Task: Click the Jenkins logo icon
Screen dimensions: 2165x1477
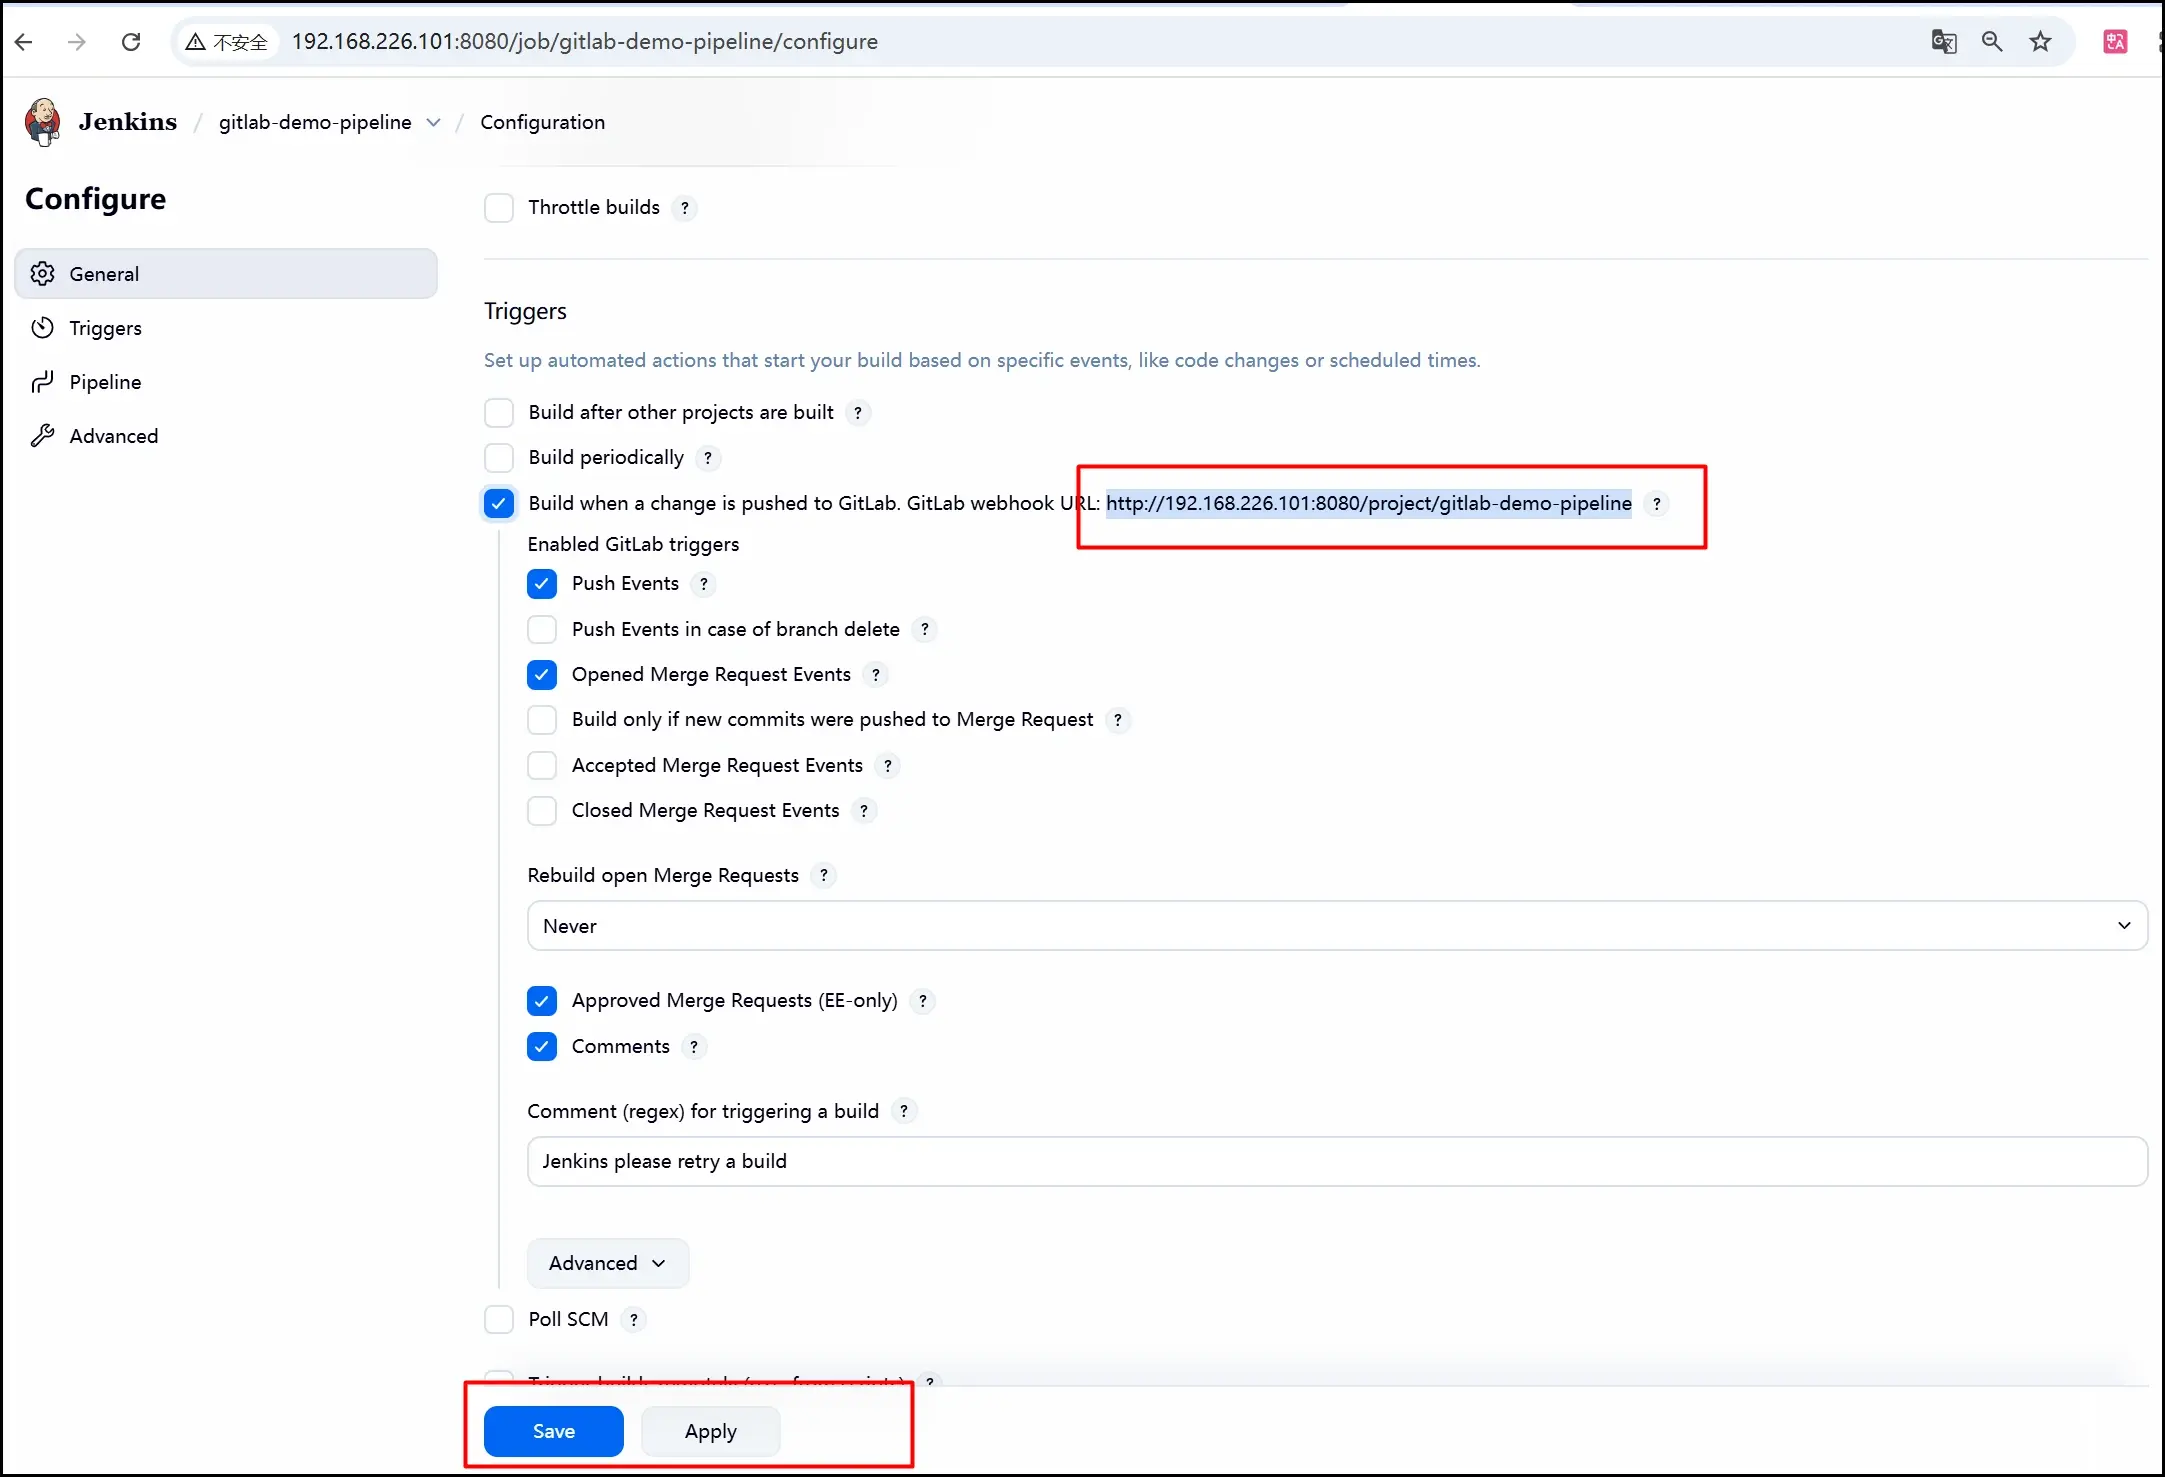Action: click(42, 122)
